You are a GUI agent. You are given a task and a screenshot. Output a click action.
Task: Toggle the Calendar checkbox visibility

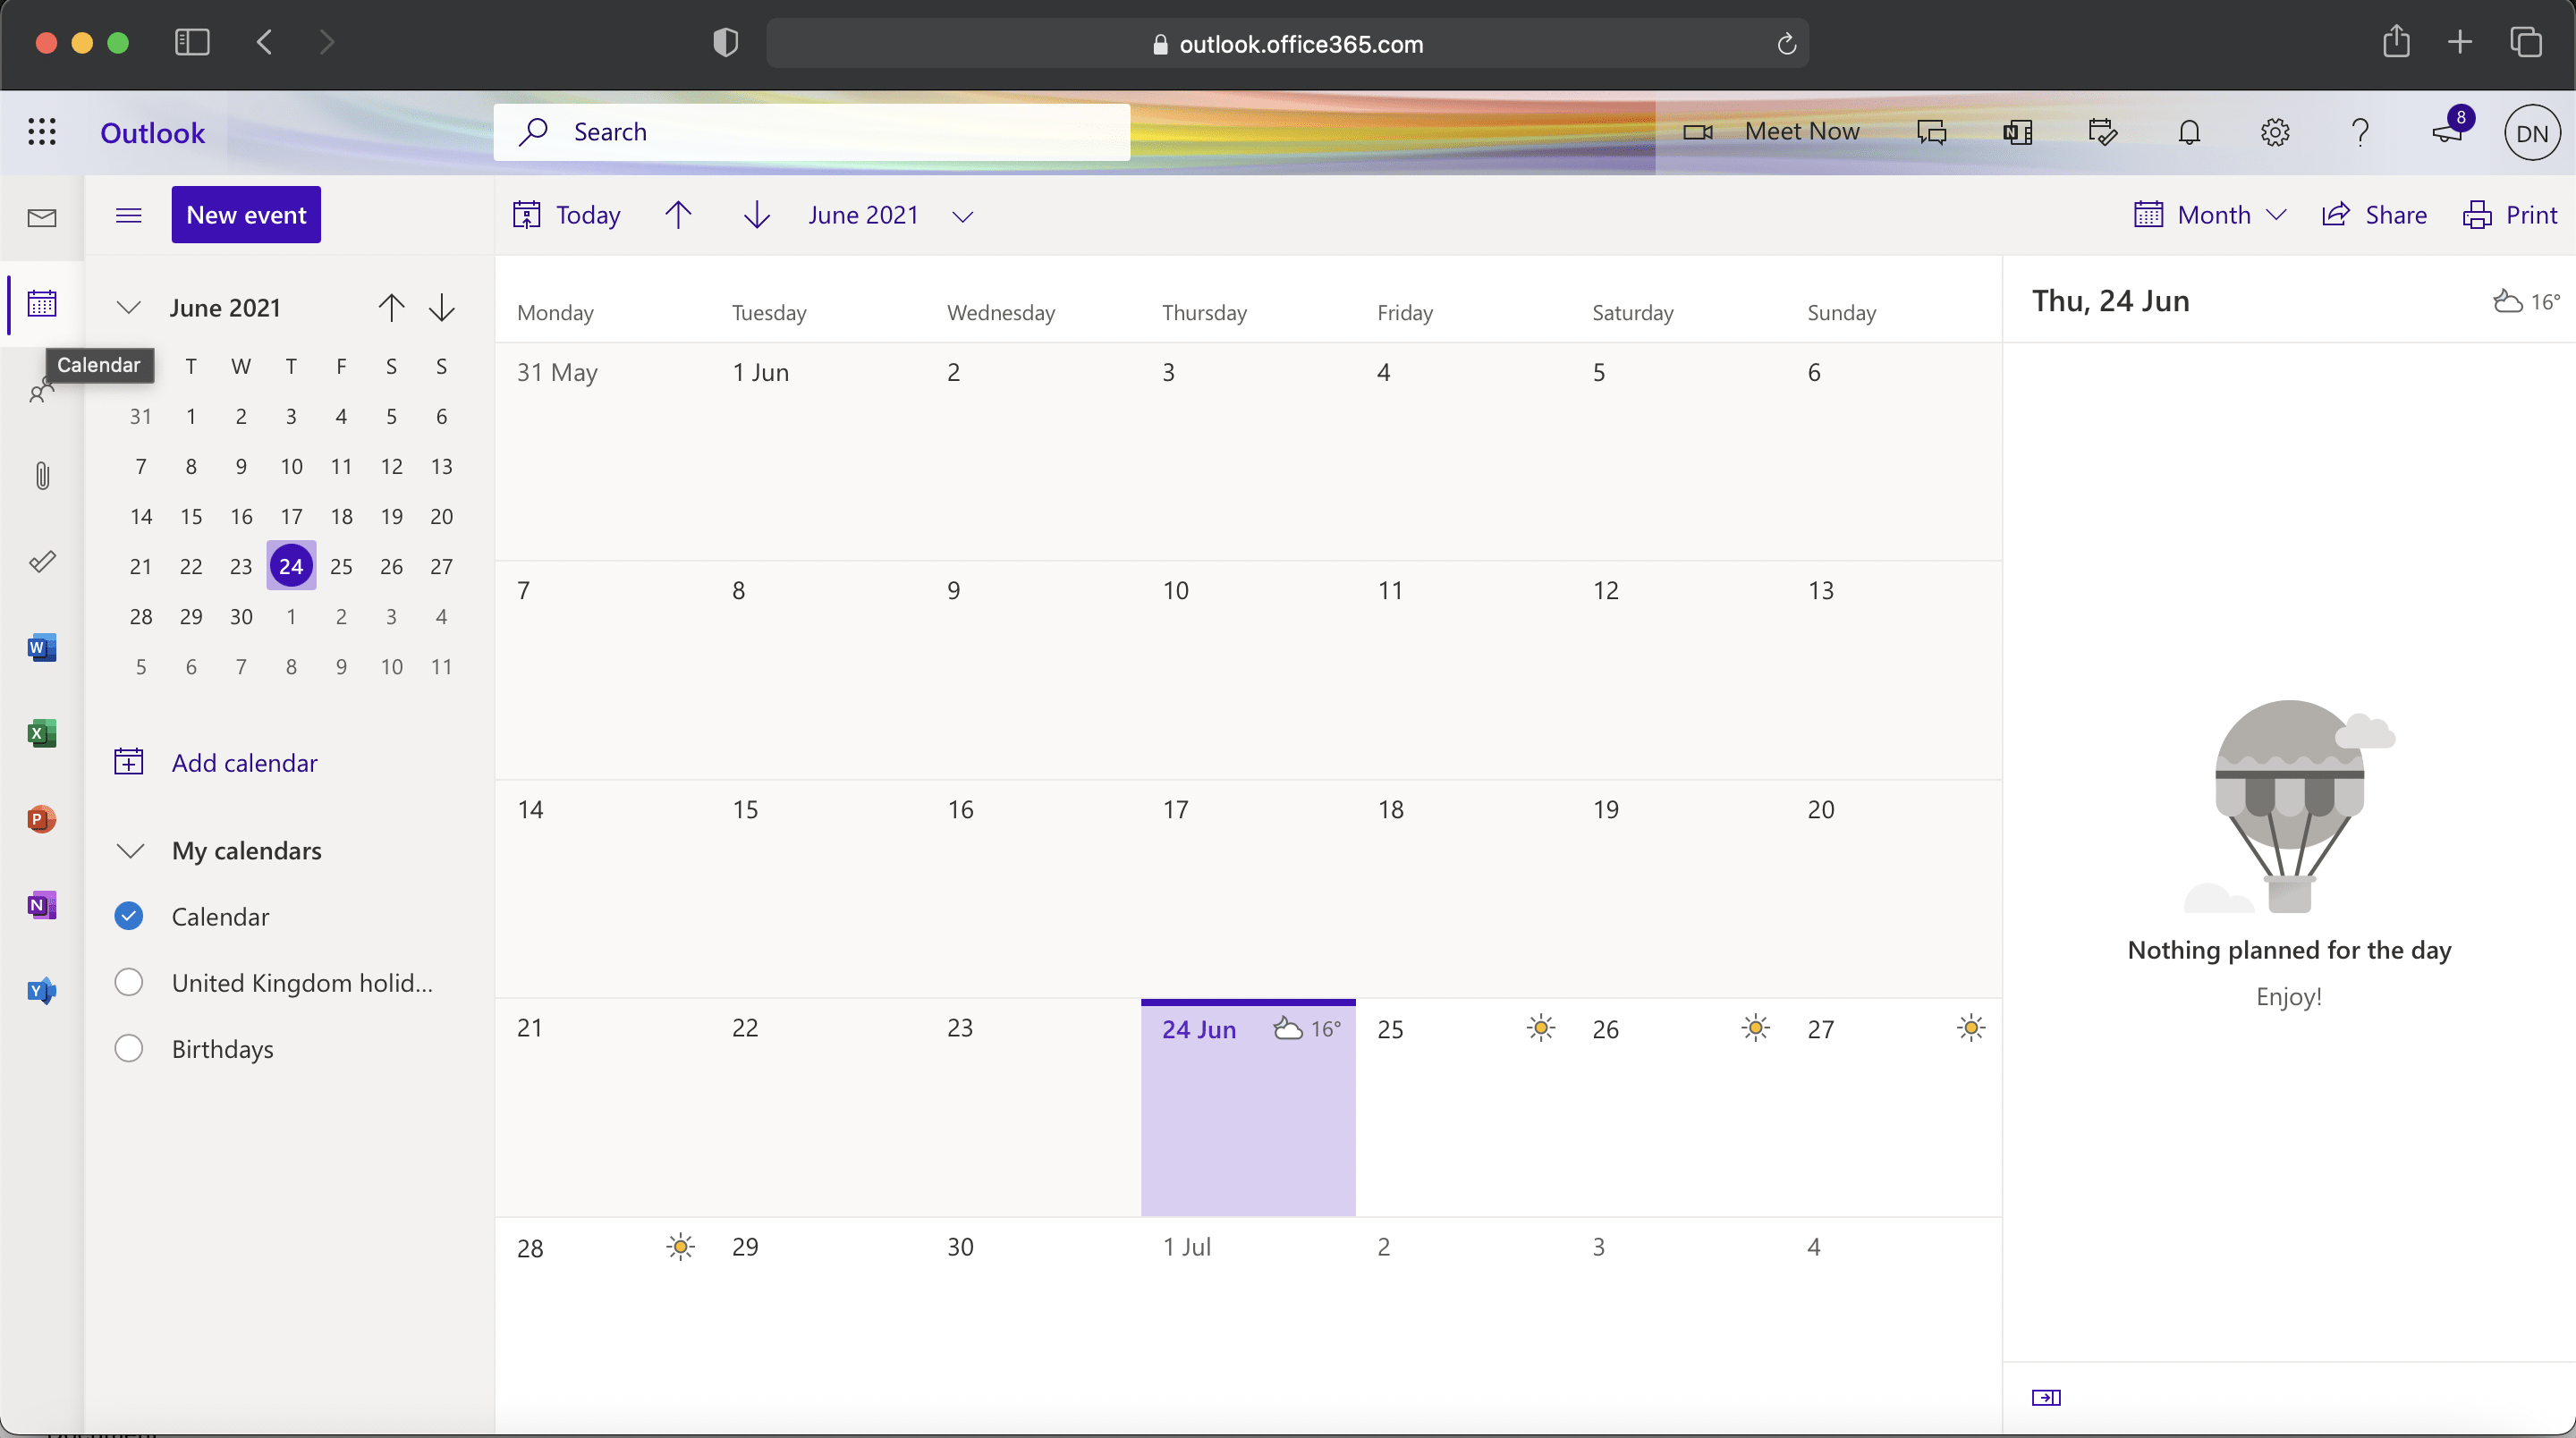point(129,915)
